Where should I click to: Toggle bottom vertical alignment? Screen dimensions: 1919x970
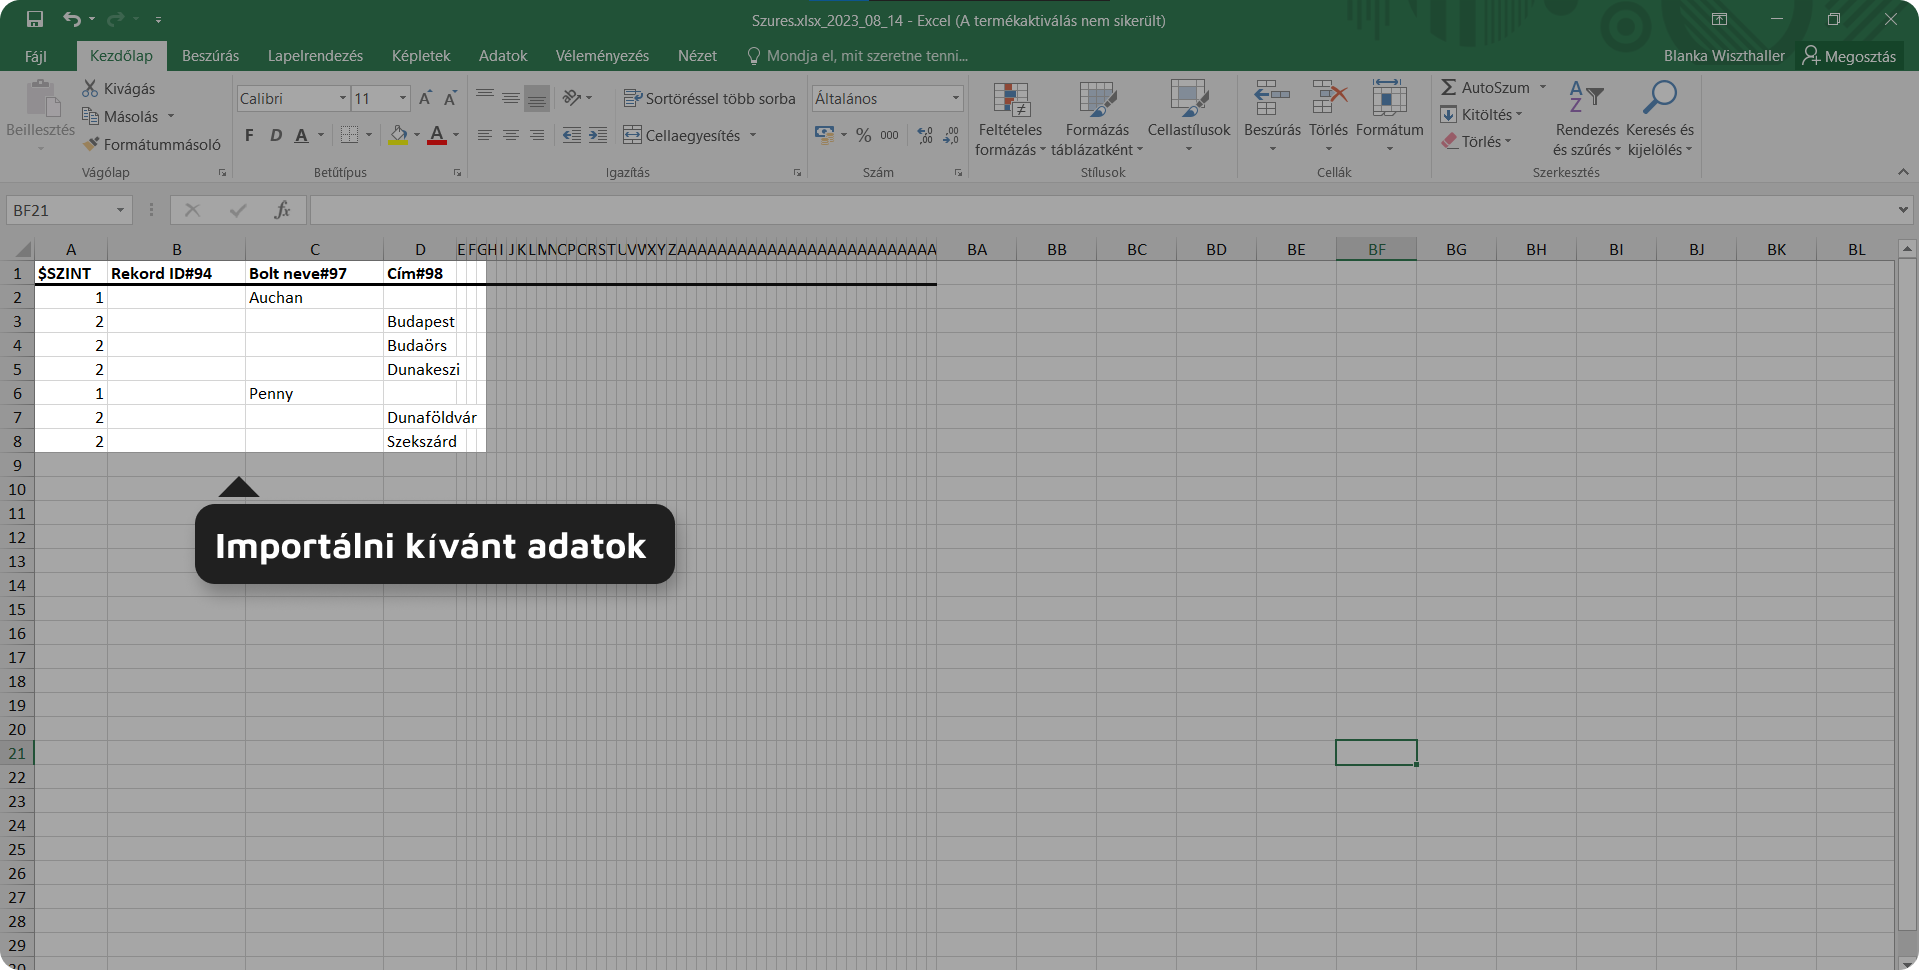click(537, 98)
